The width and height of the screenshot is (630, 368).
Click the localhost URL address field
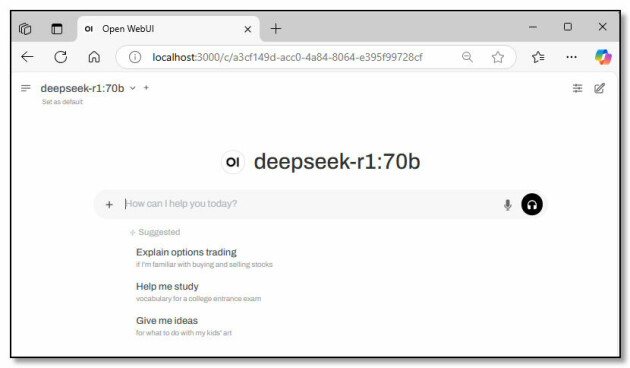[287, 57]
